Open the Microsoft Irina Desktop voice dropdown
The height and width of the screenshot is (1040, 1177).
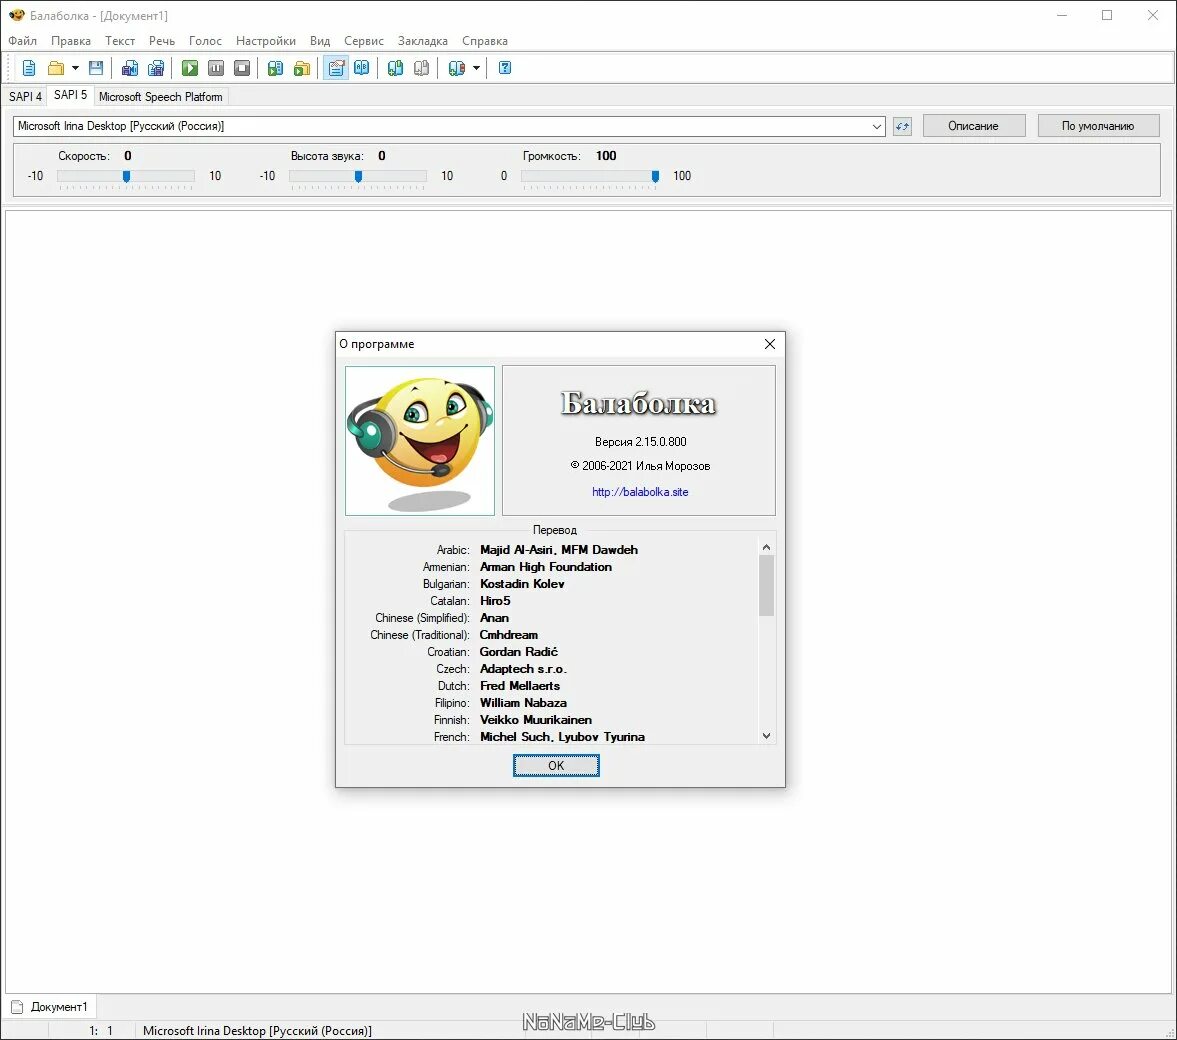tap(449, 126)
